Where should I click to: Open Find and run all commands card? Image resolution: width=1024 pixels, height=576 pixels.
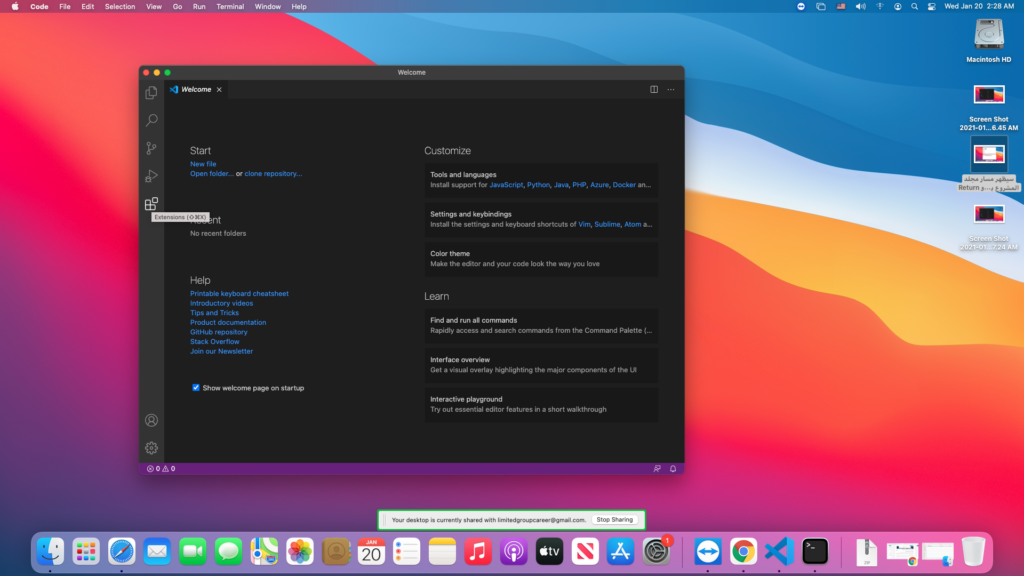541,325
